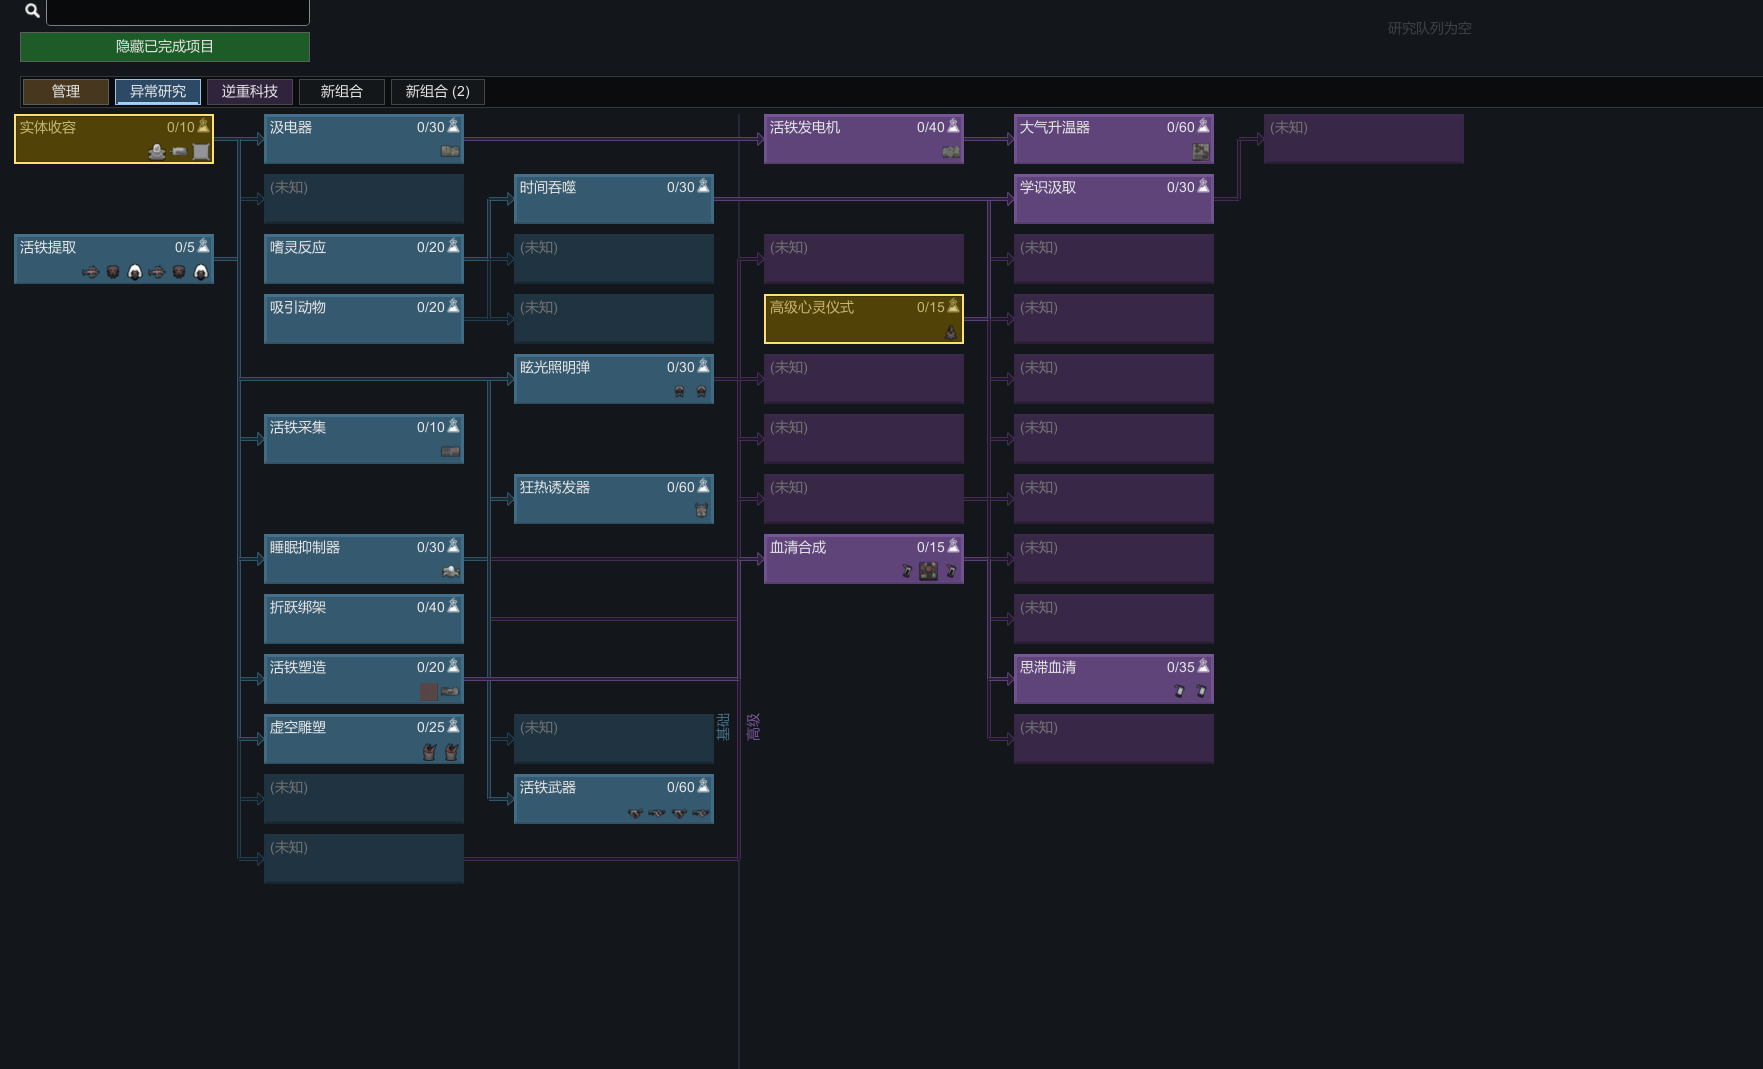Click the 眩光照明弹 research title
1763x1069 pixels.
click(555, 367)
